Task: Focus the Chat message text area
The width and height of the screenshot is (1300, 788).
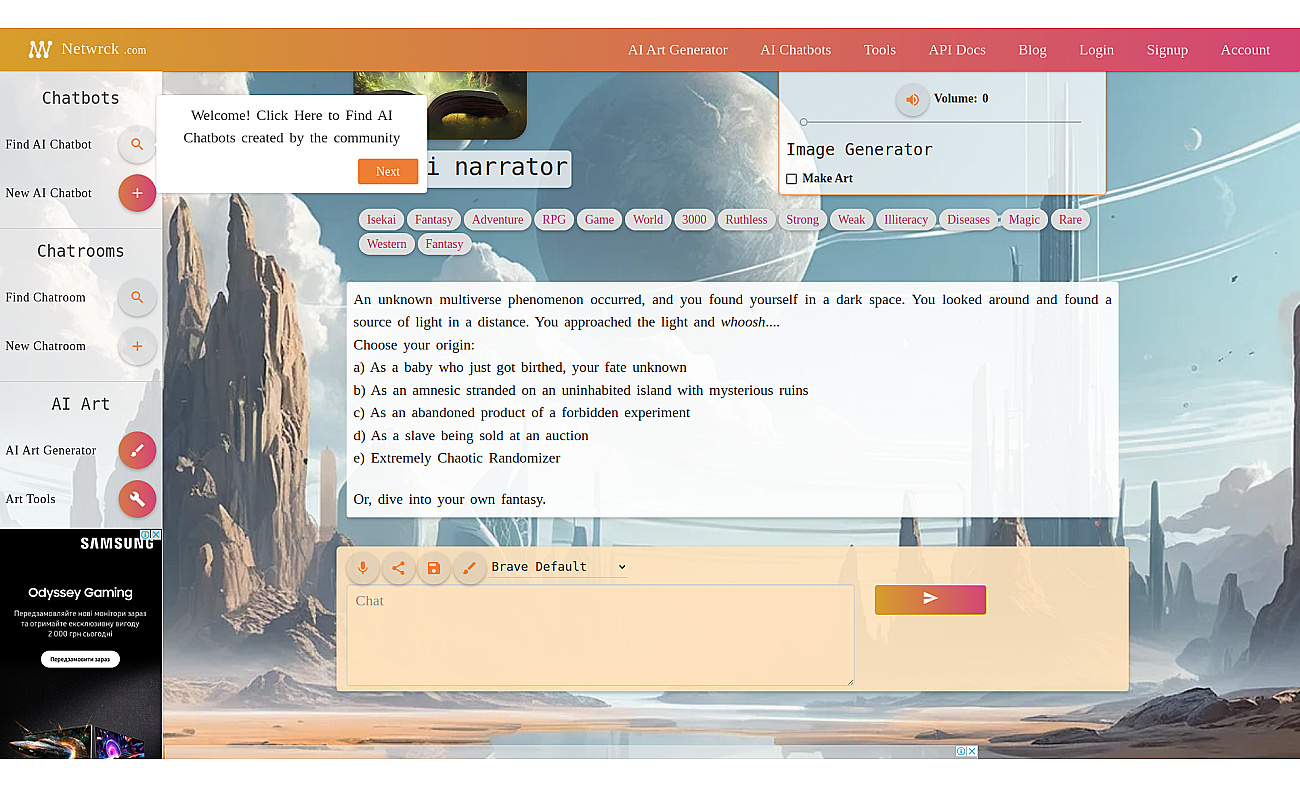Action: click(600, 635)
